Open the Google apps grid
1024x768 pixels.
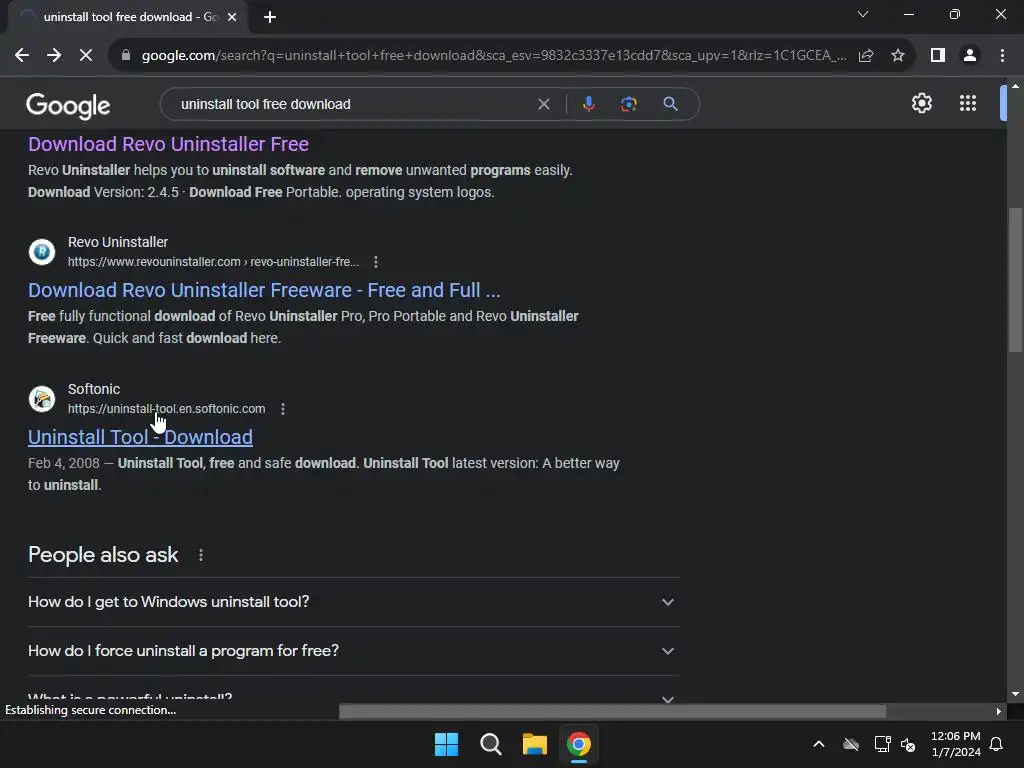coord(968,103)
